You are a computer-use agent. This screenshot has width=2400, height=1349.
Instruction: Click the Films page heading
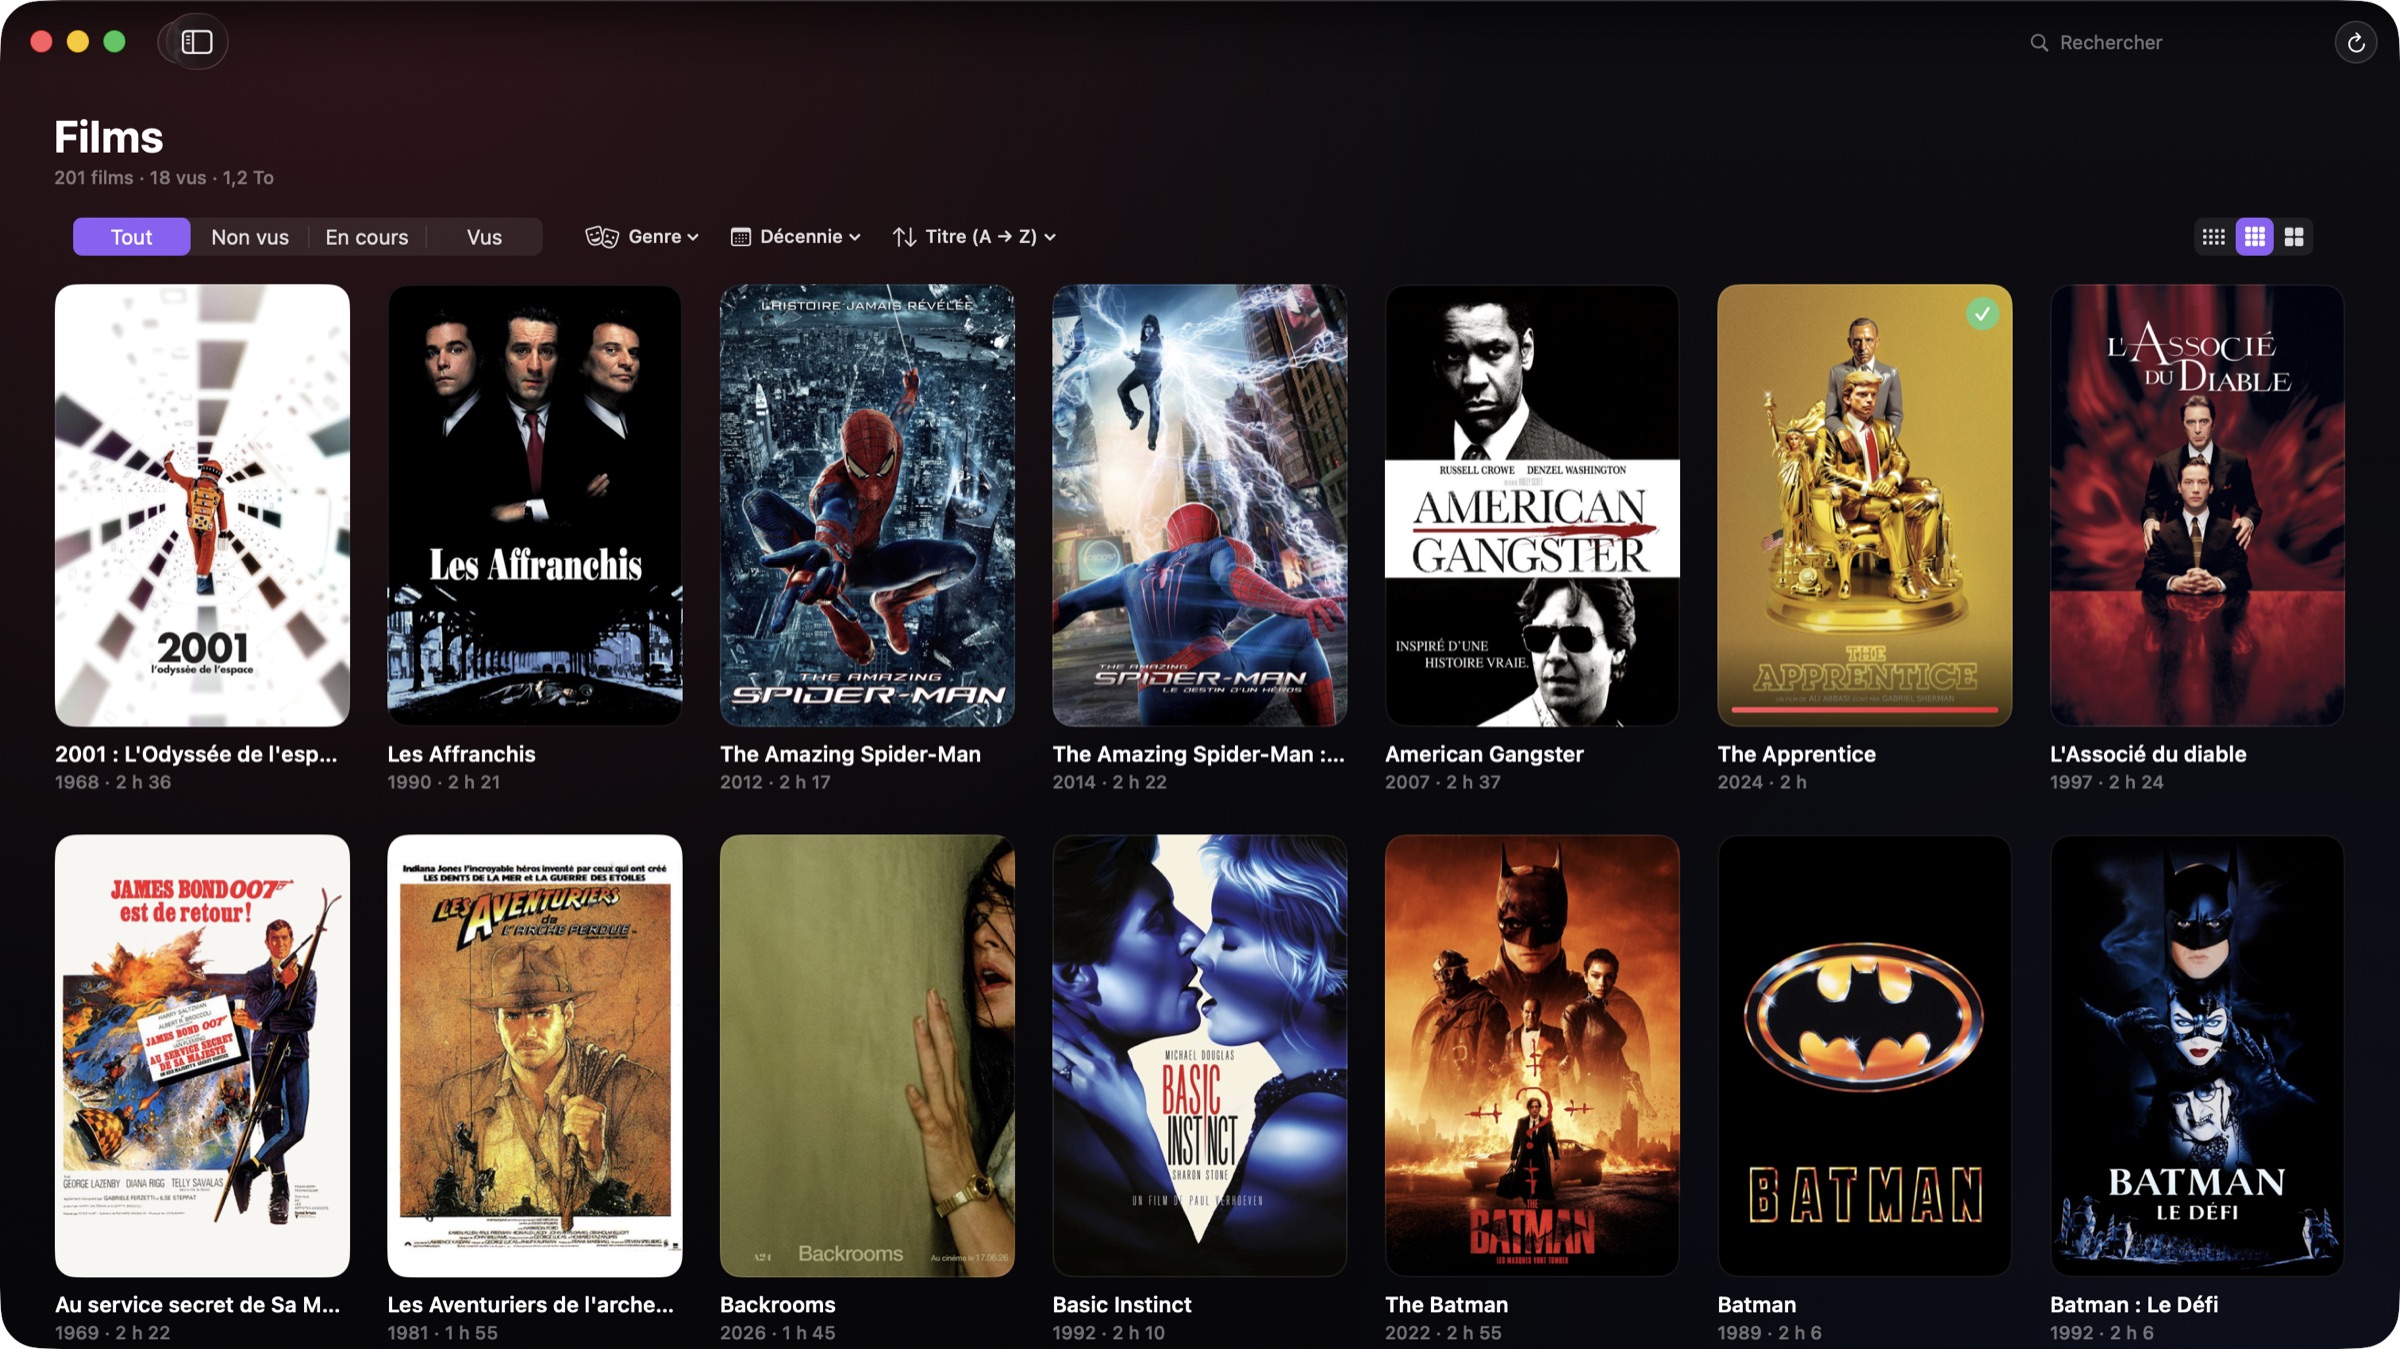108,138
